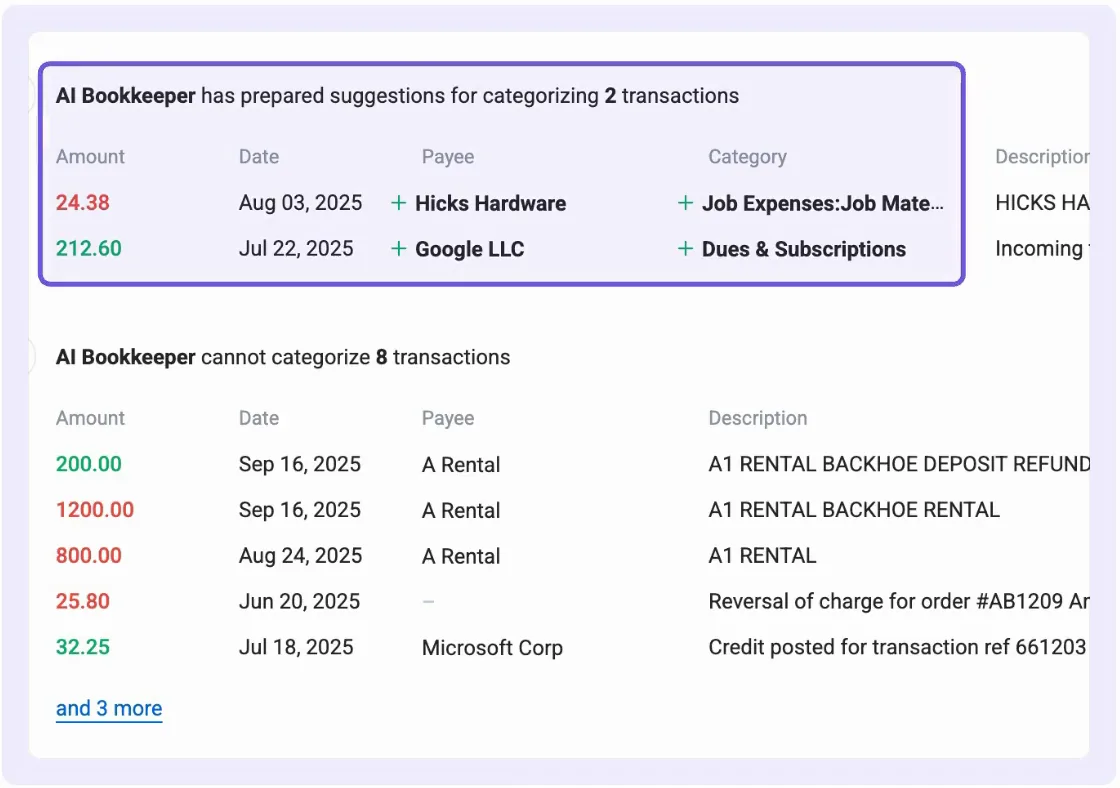Click the Category column header
1120x788 pixels.
tap(747, 157)
